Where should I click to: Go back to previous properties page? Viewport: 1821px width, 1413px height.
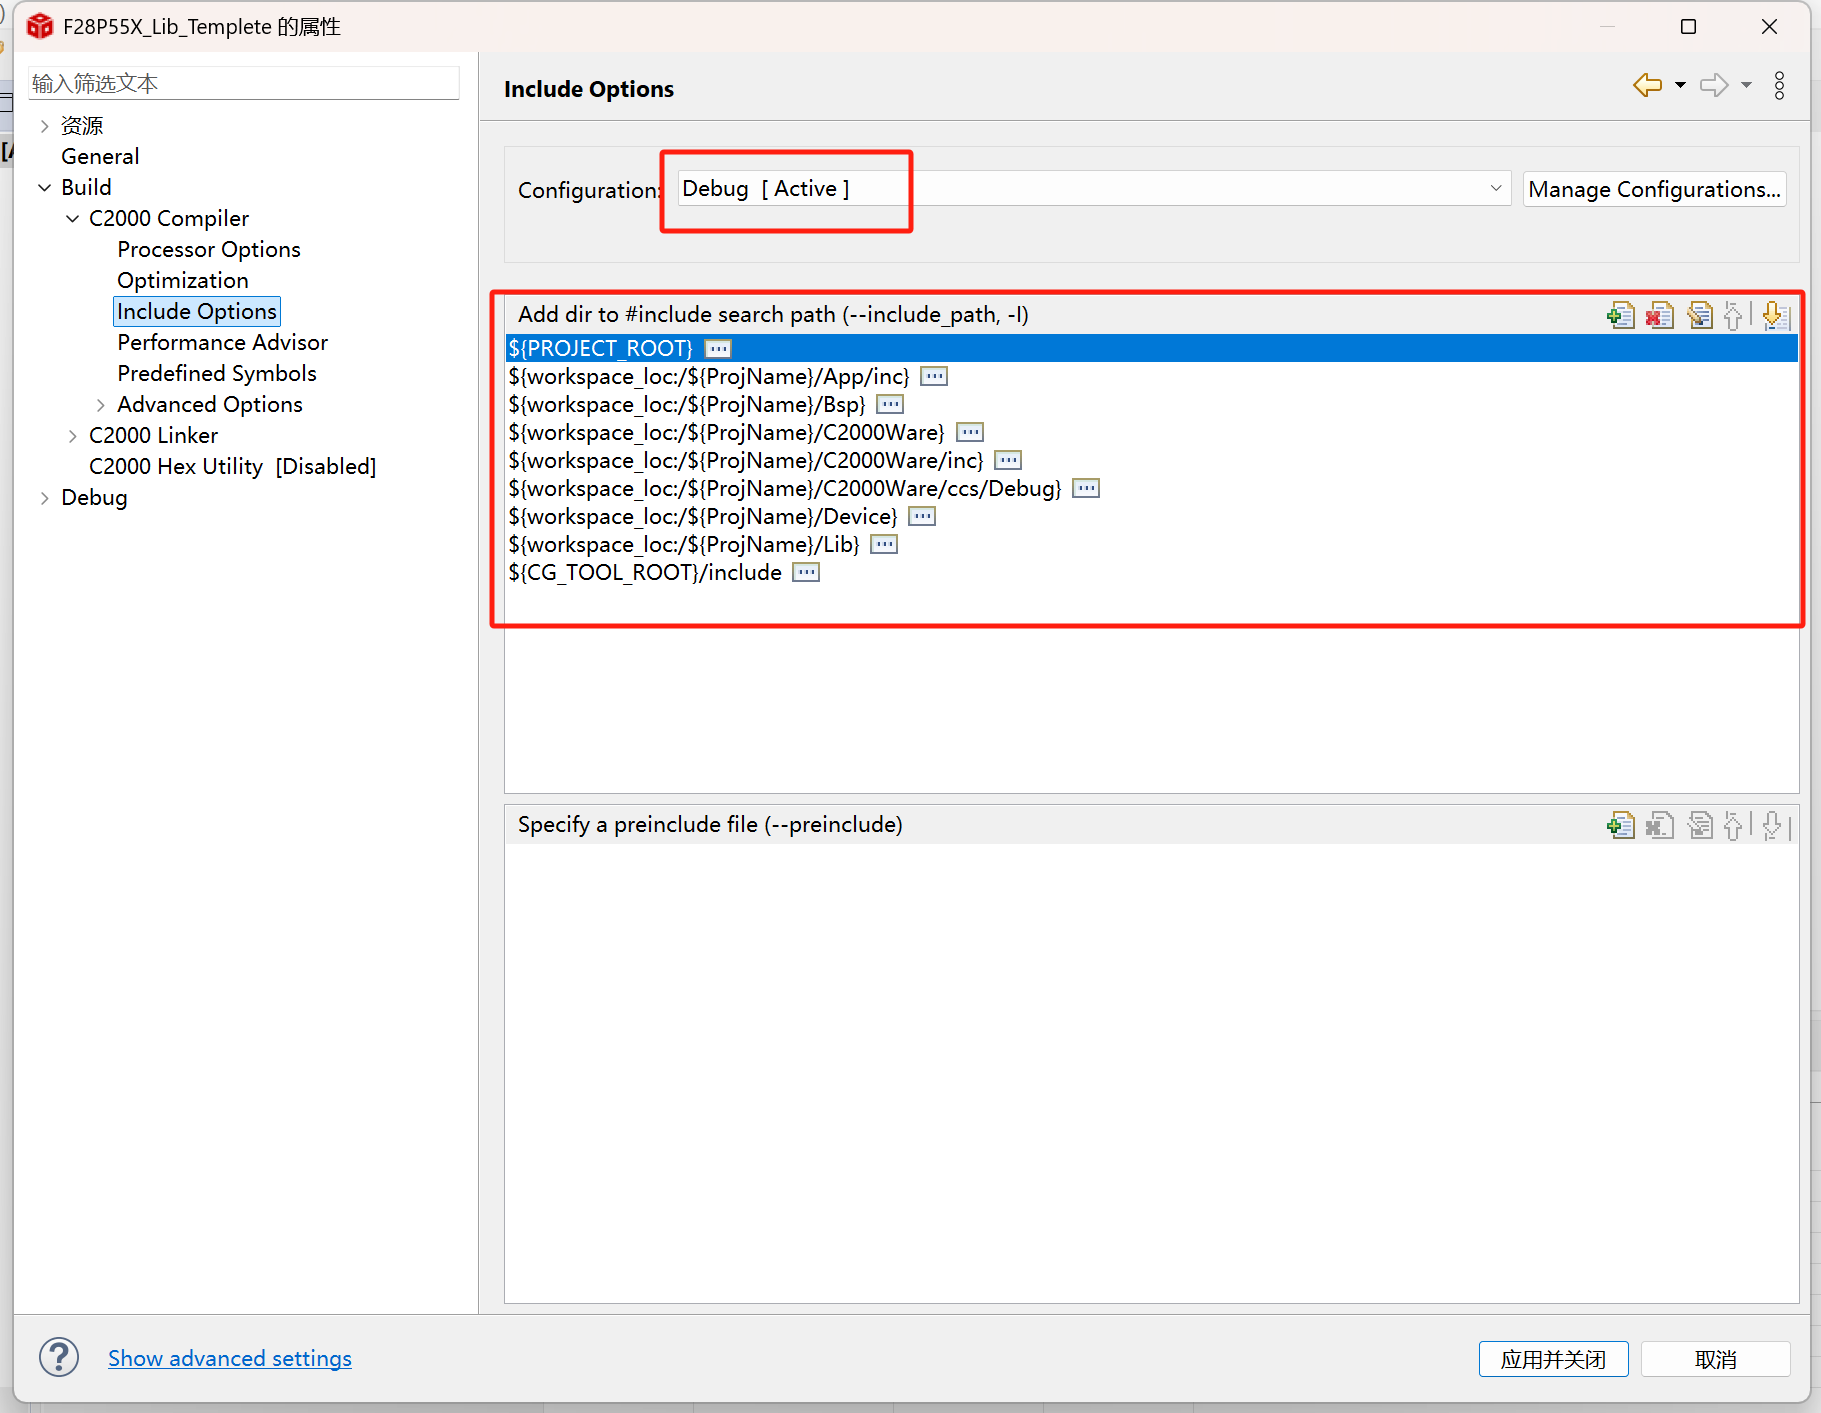(x=1647, y=86)
